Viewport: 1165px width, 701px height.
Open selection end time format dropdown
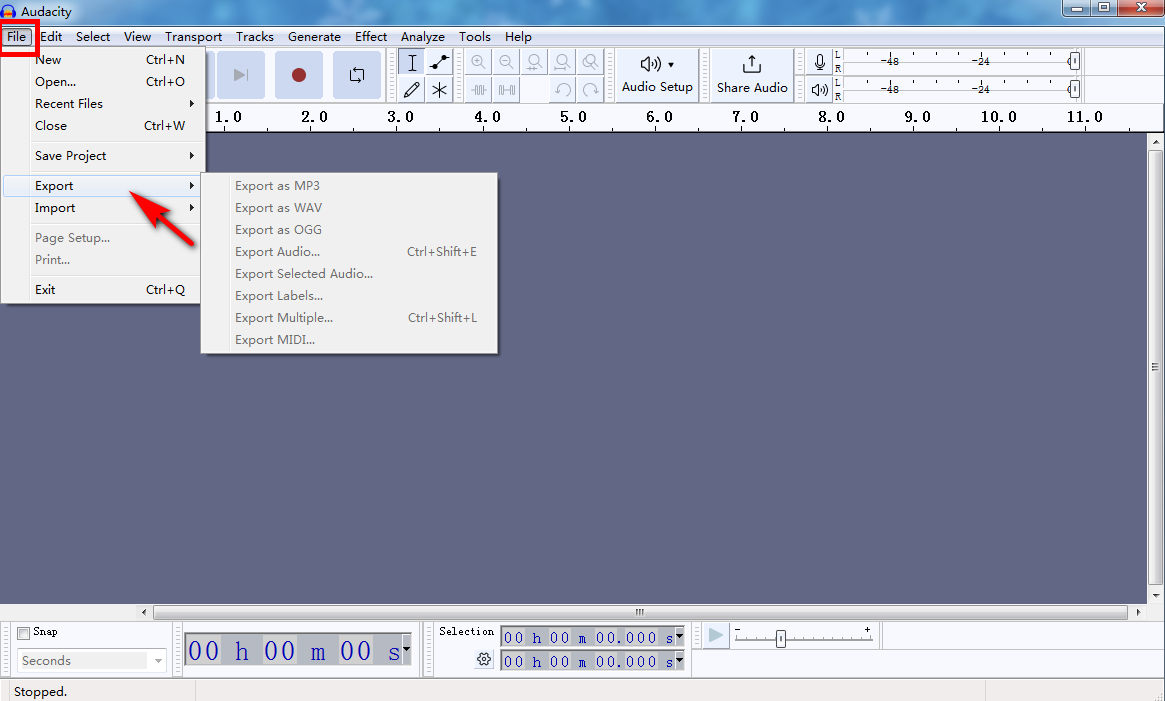pos(679,660)
